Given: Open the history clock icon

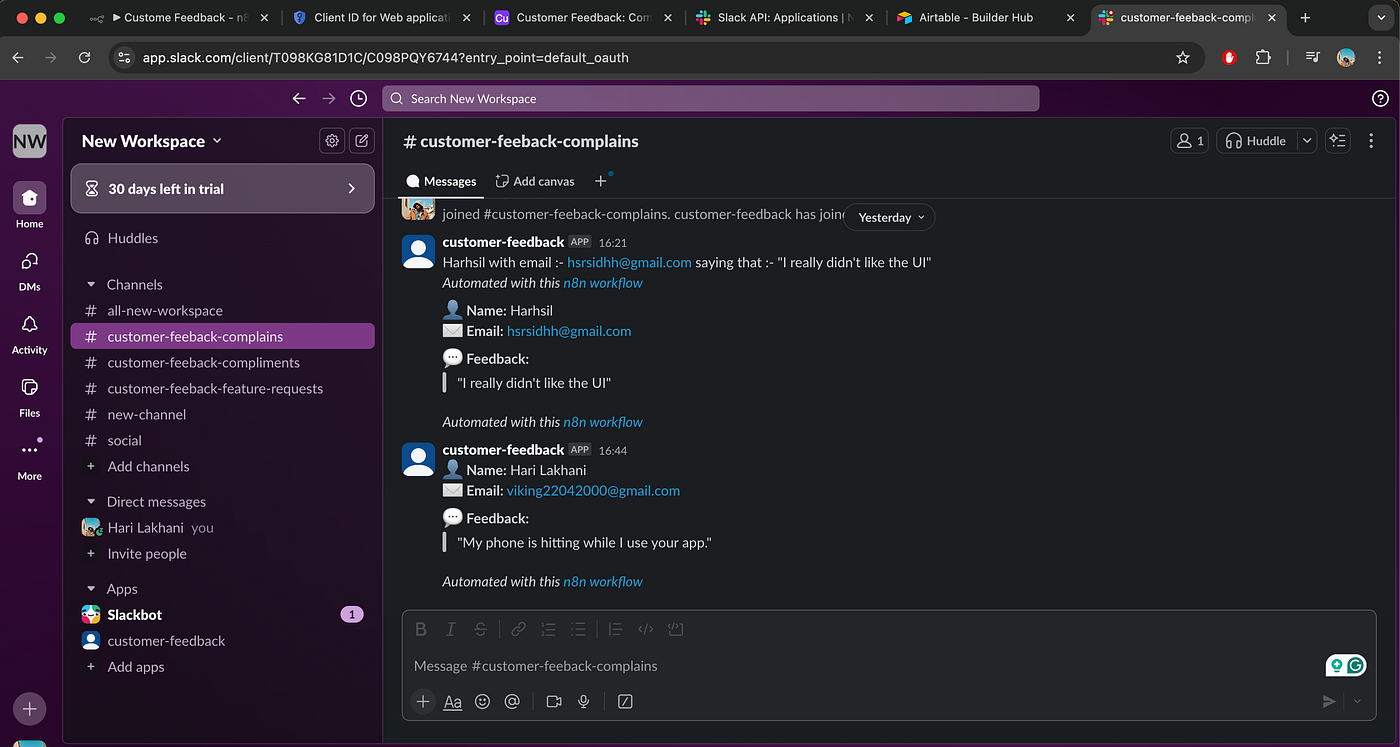Looking at the screenshot, I should coord(358,98).
